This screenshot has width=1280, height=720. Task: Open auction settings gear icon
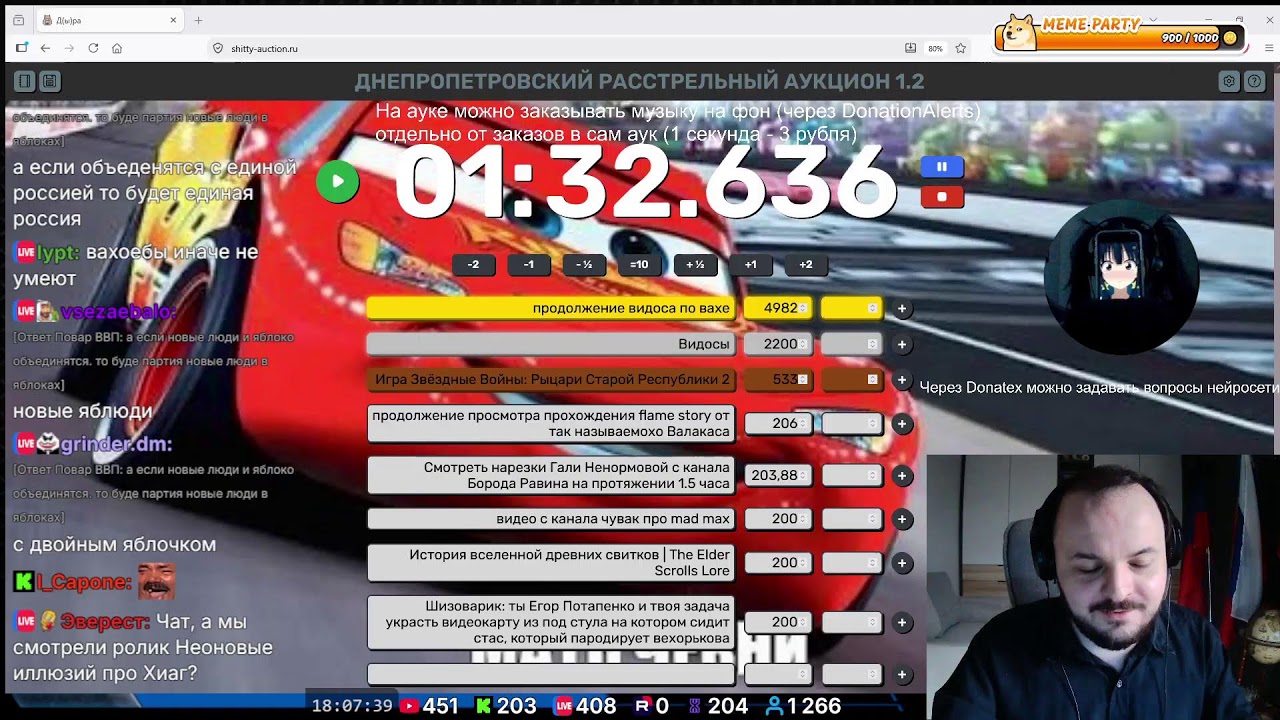1229,81
